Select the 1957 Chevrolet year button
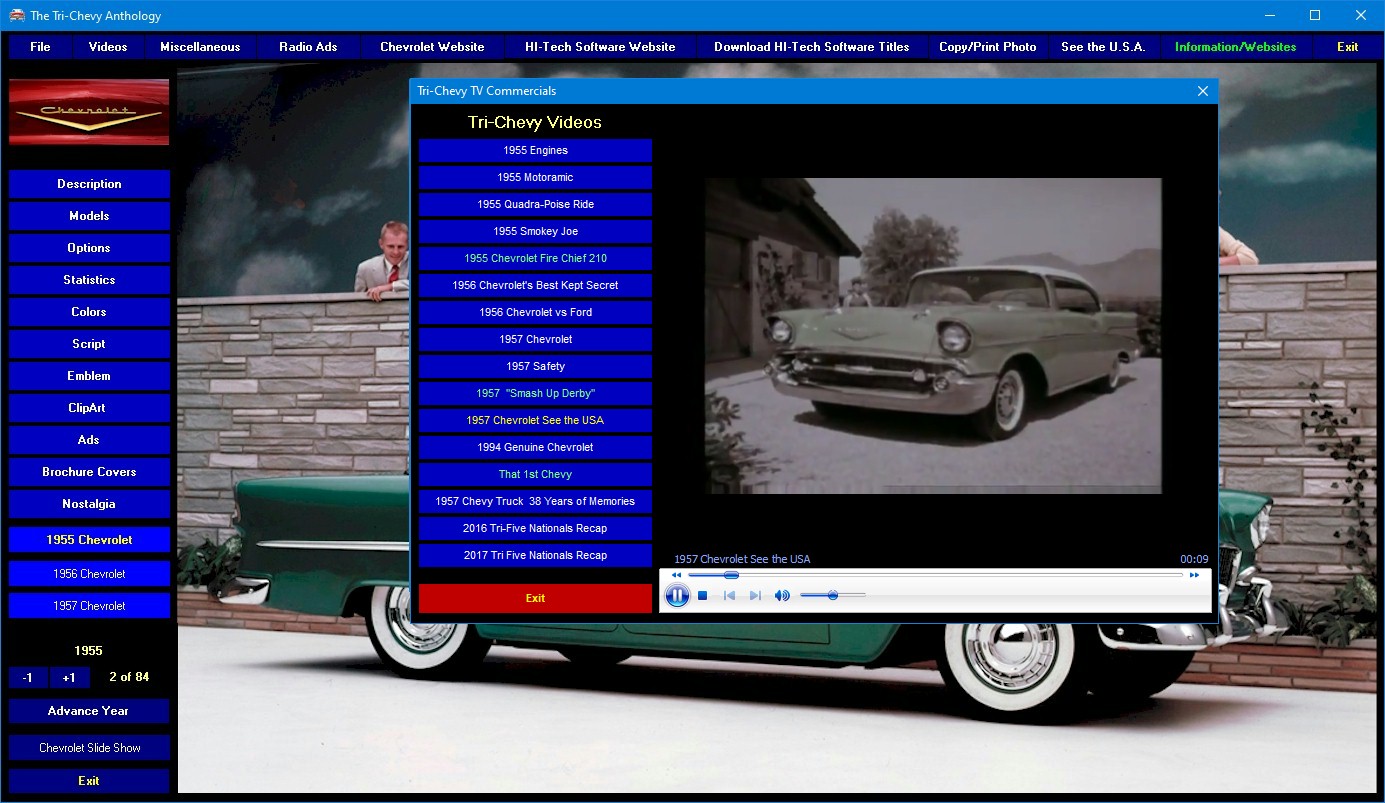 click(x=89, y=606)
